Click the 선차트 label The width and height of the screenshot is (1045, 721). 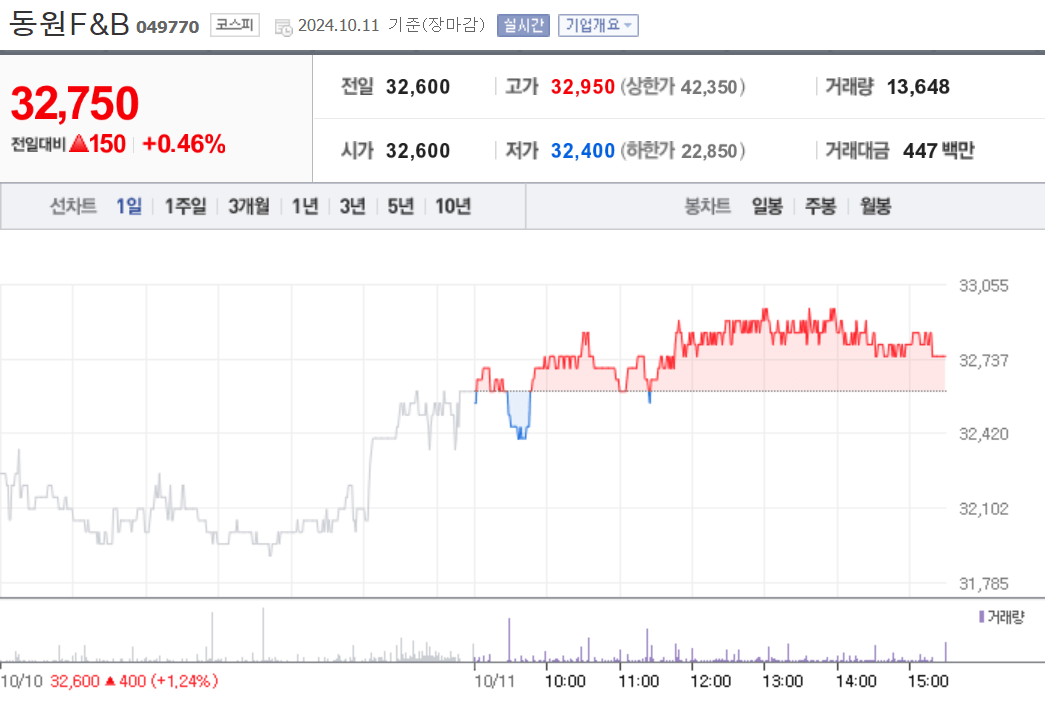pos(73,206)
